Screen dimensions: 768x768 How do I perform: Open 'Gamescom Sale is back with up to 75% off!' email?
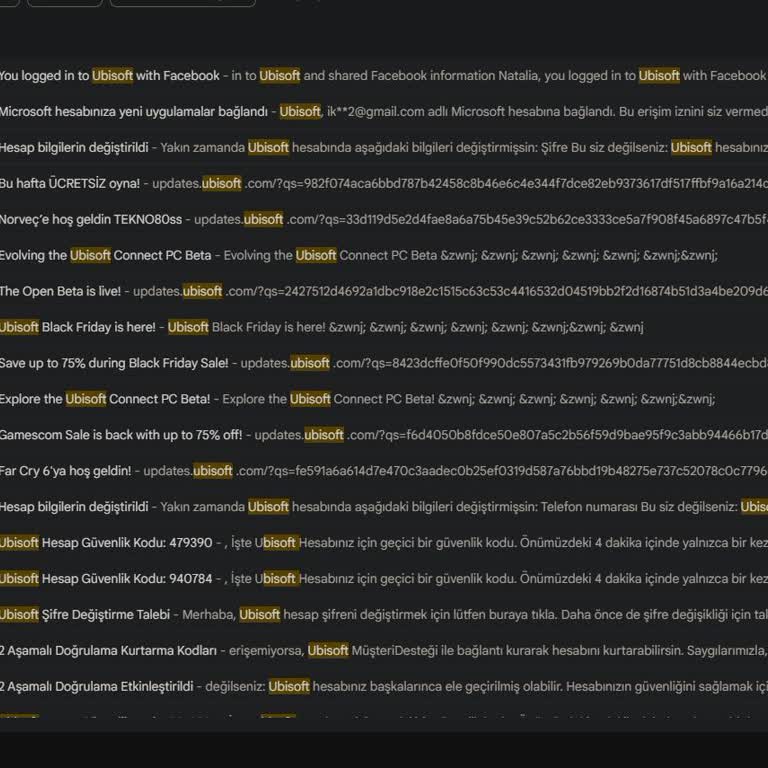[x=384, y=434]
